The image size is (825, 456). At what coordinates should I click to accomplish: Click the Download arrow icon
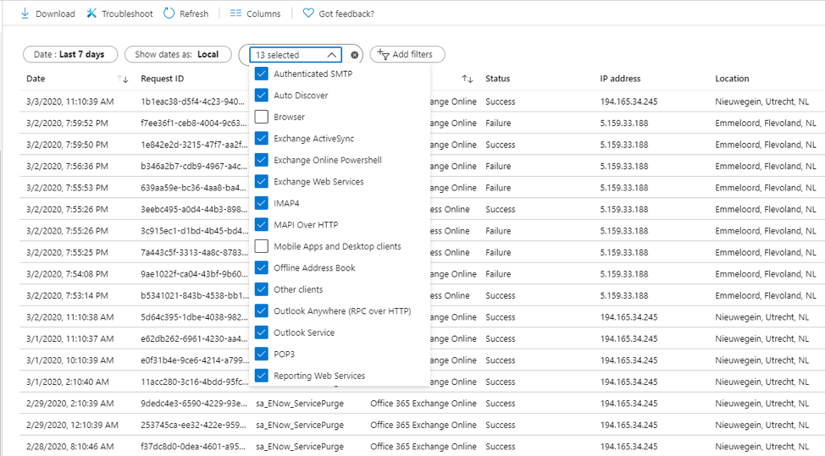point(25,14)
